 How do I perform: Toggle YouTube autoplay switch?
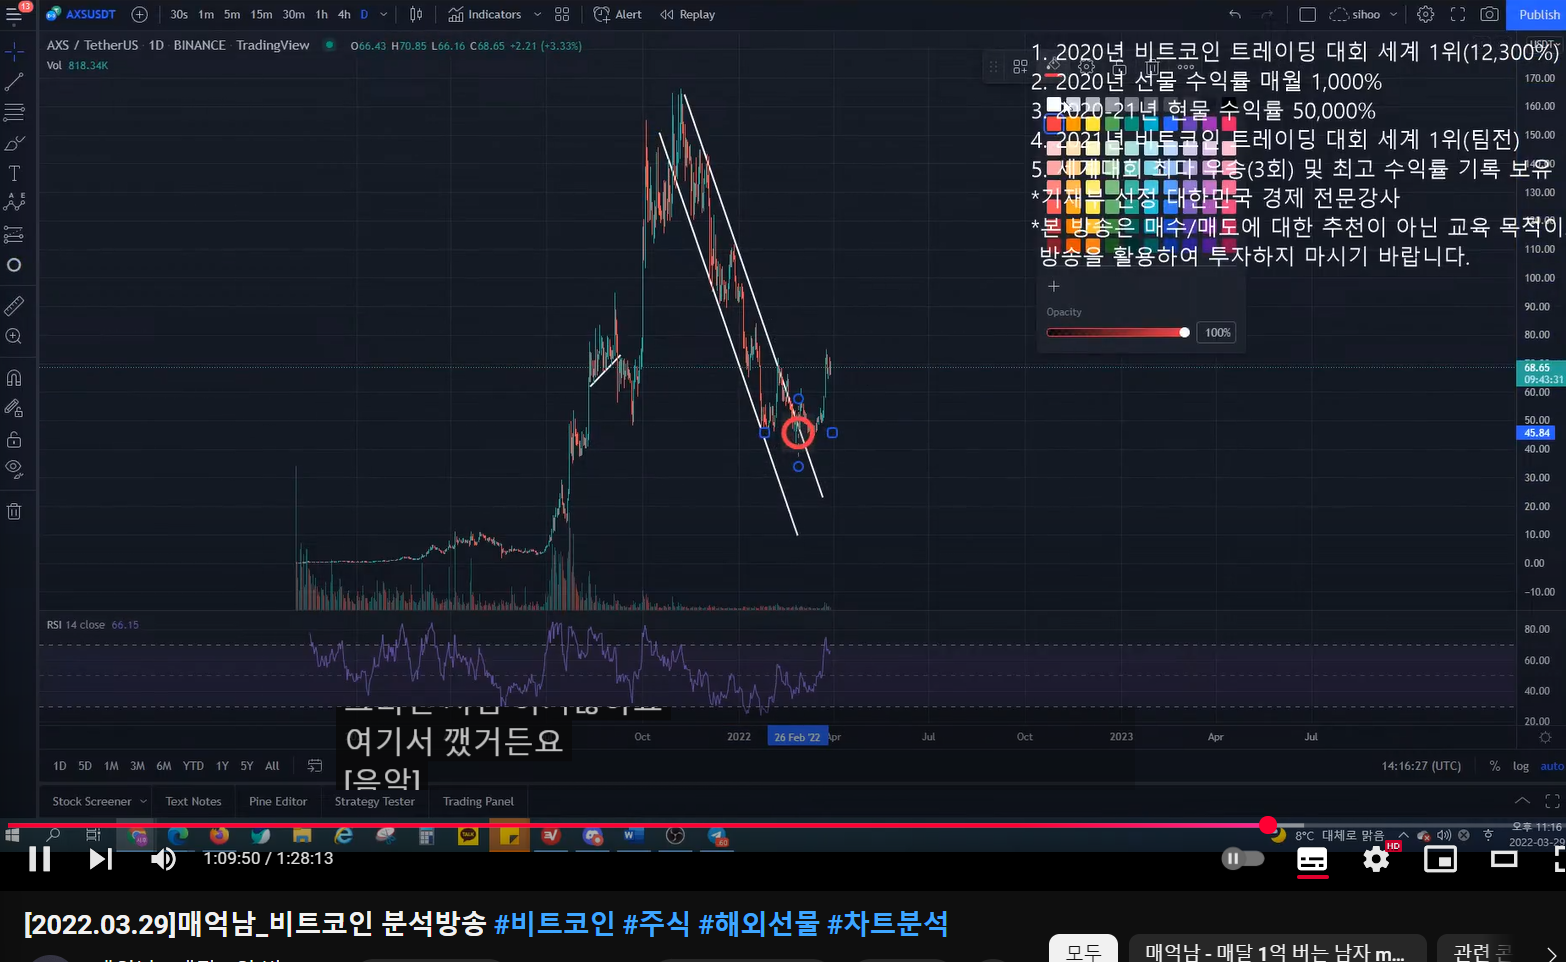click(1242, 858)
